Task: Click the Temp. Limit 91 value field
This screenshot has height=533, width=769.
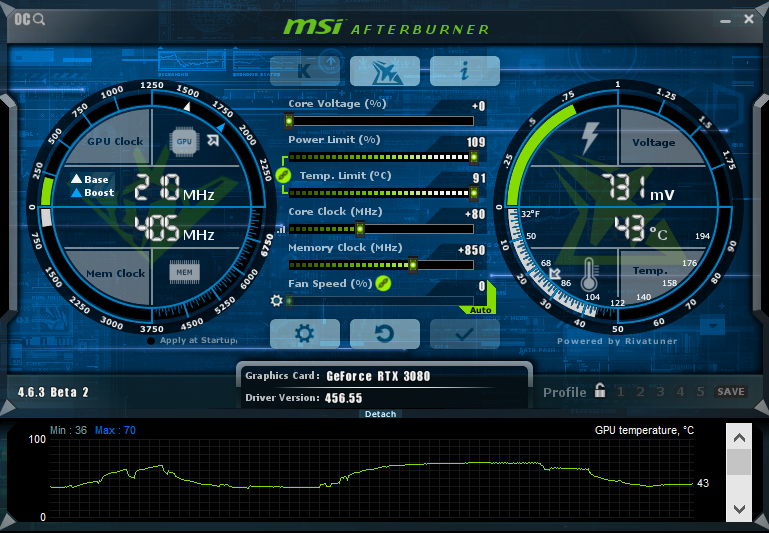Action: click(479, 178)
